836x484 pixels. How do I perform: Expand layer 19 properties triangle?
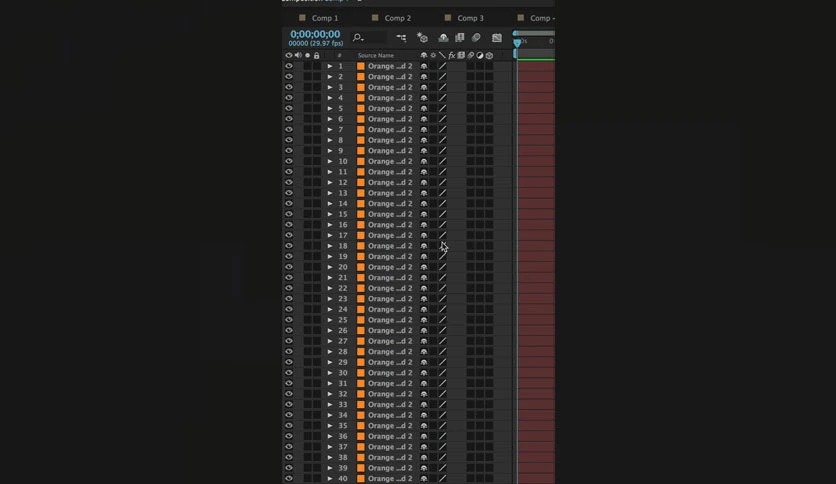(329, 256)
